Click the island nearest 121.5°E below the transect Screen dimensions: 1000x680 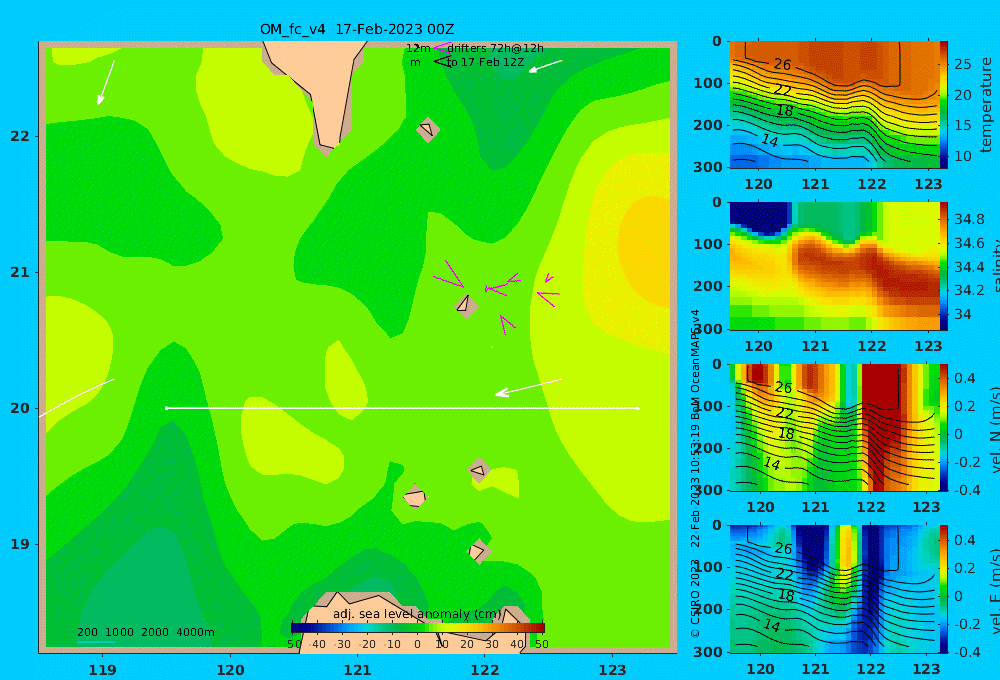[415, 496]
